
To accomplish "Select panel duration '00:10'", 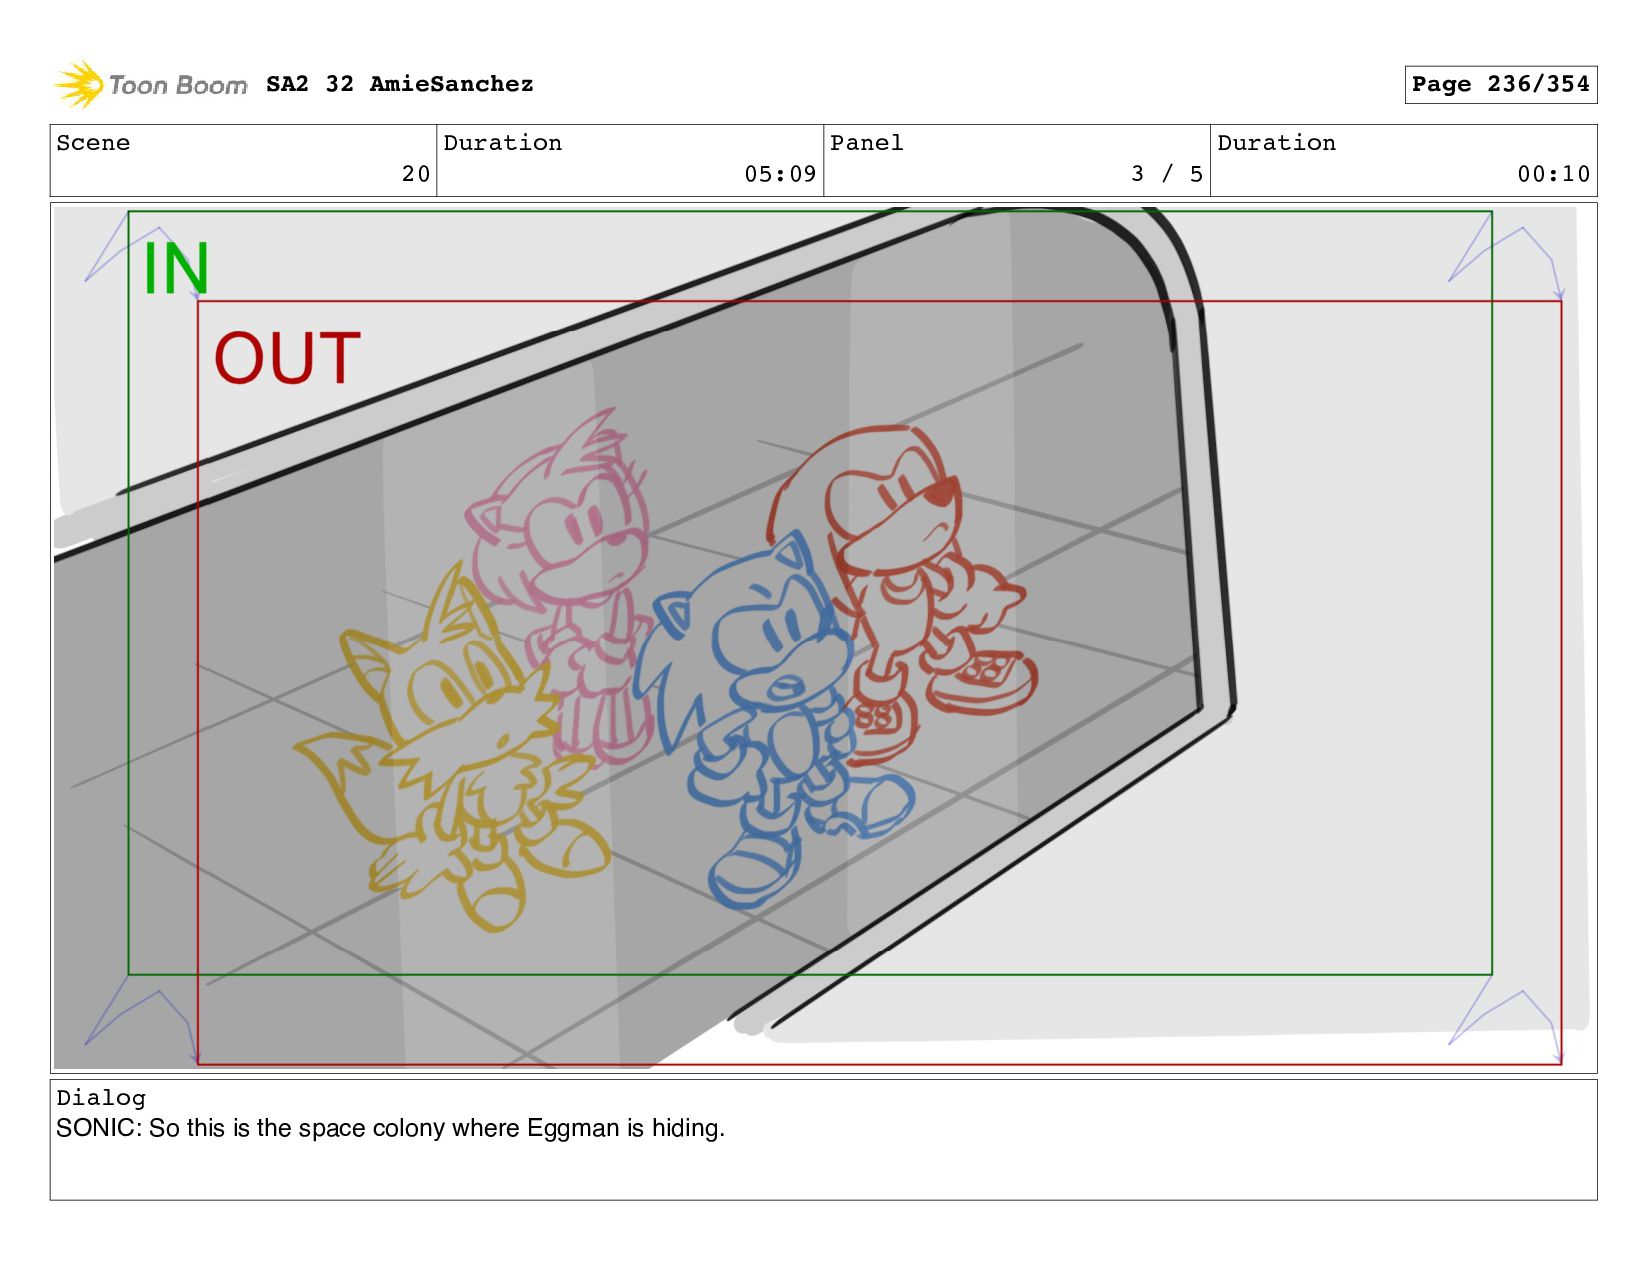I will [1554, 174].
